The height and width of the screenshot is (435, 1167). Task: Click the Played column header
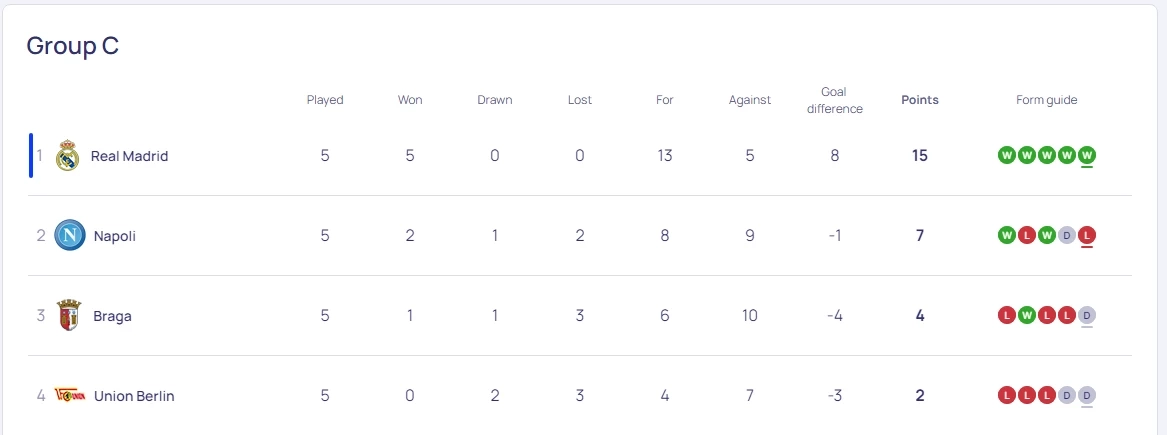(x=325, y=100)
